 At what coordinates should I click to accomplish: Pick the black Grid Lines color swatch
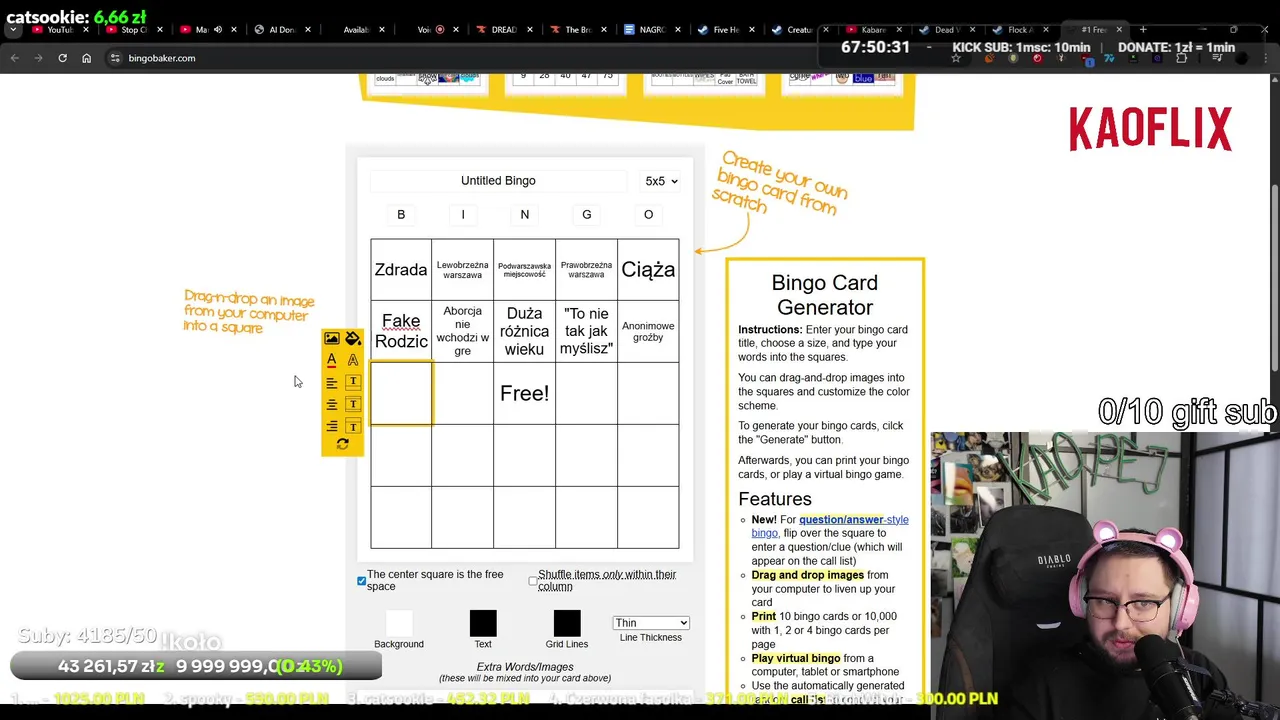[x=567, y=624]
